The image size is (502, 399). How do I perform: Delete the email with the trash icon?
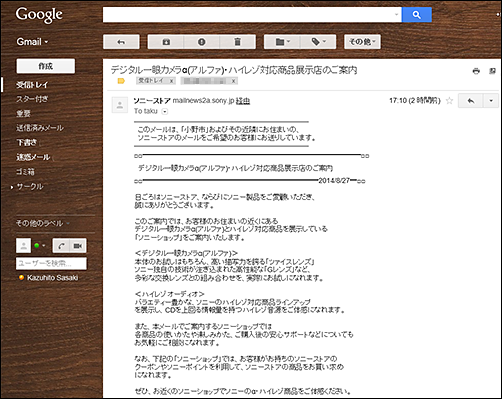pos(238,42)
